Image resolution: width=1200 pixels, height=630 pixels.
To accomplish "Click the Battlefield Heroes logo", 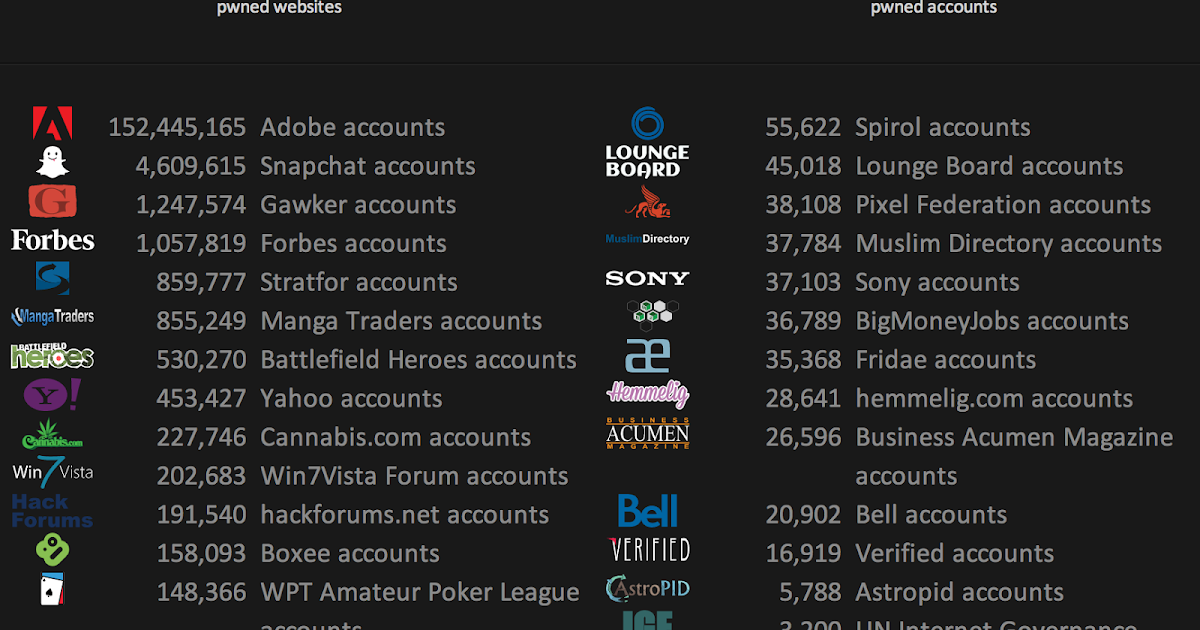I will [x=52, y=356].
